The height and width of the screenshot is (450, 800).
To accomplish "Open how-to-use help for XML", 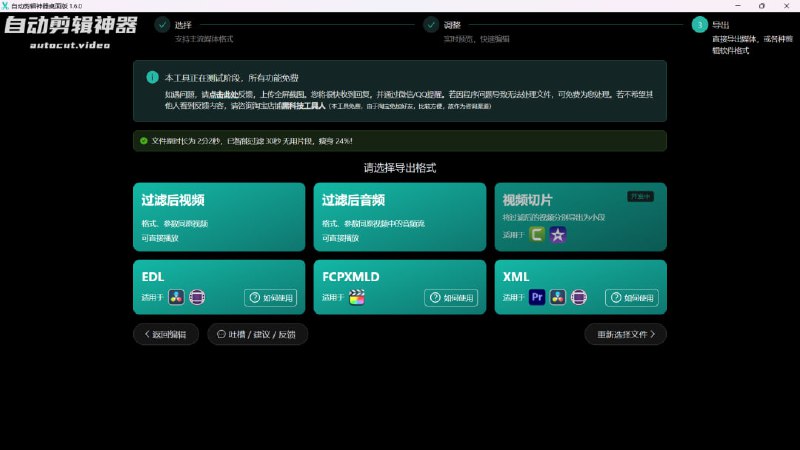I will point(632,298).
